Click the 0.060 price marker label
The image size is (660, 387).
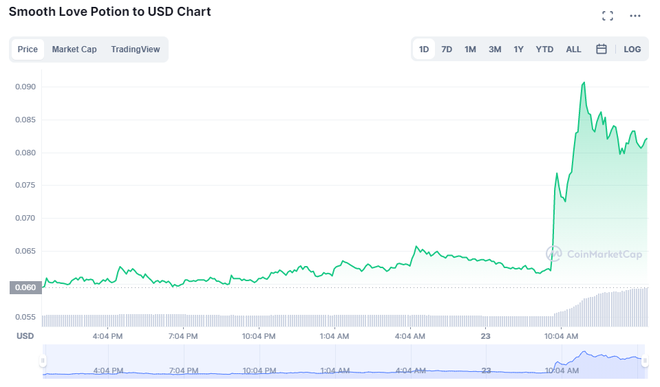point(26,288)
